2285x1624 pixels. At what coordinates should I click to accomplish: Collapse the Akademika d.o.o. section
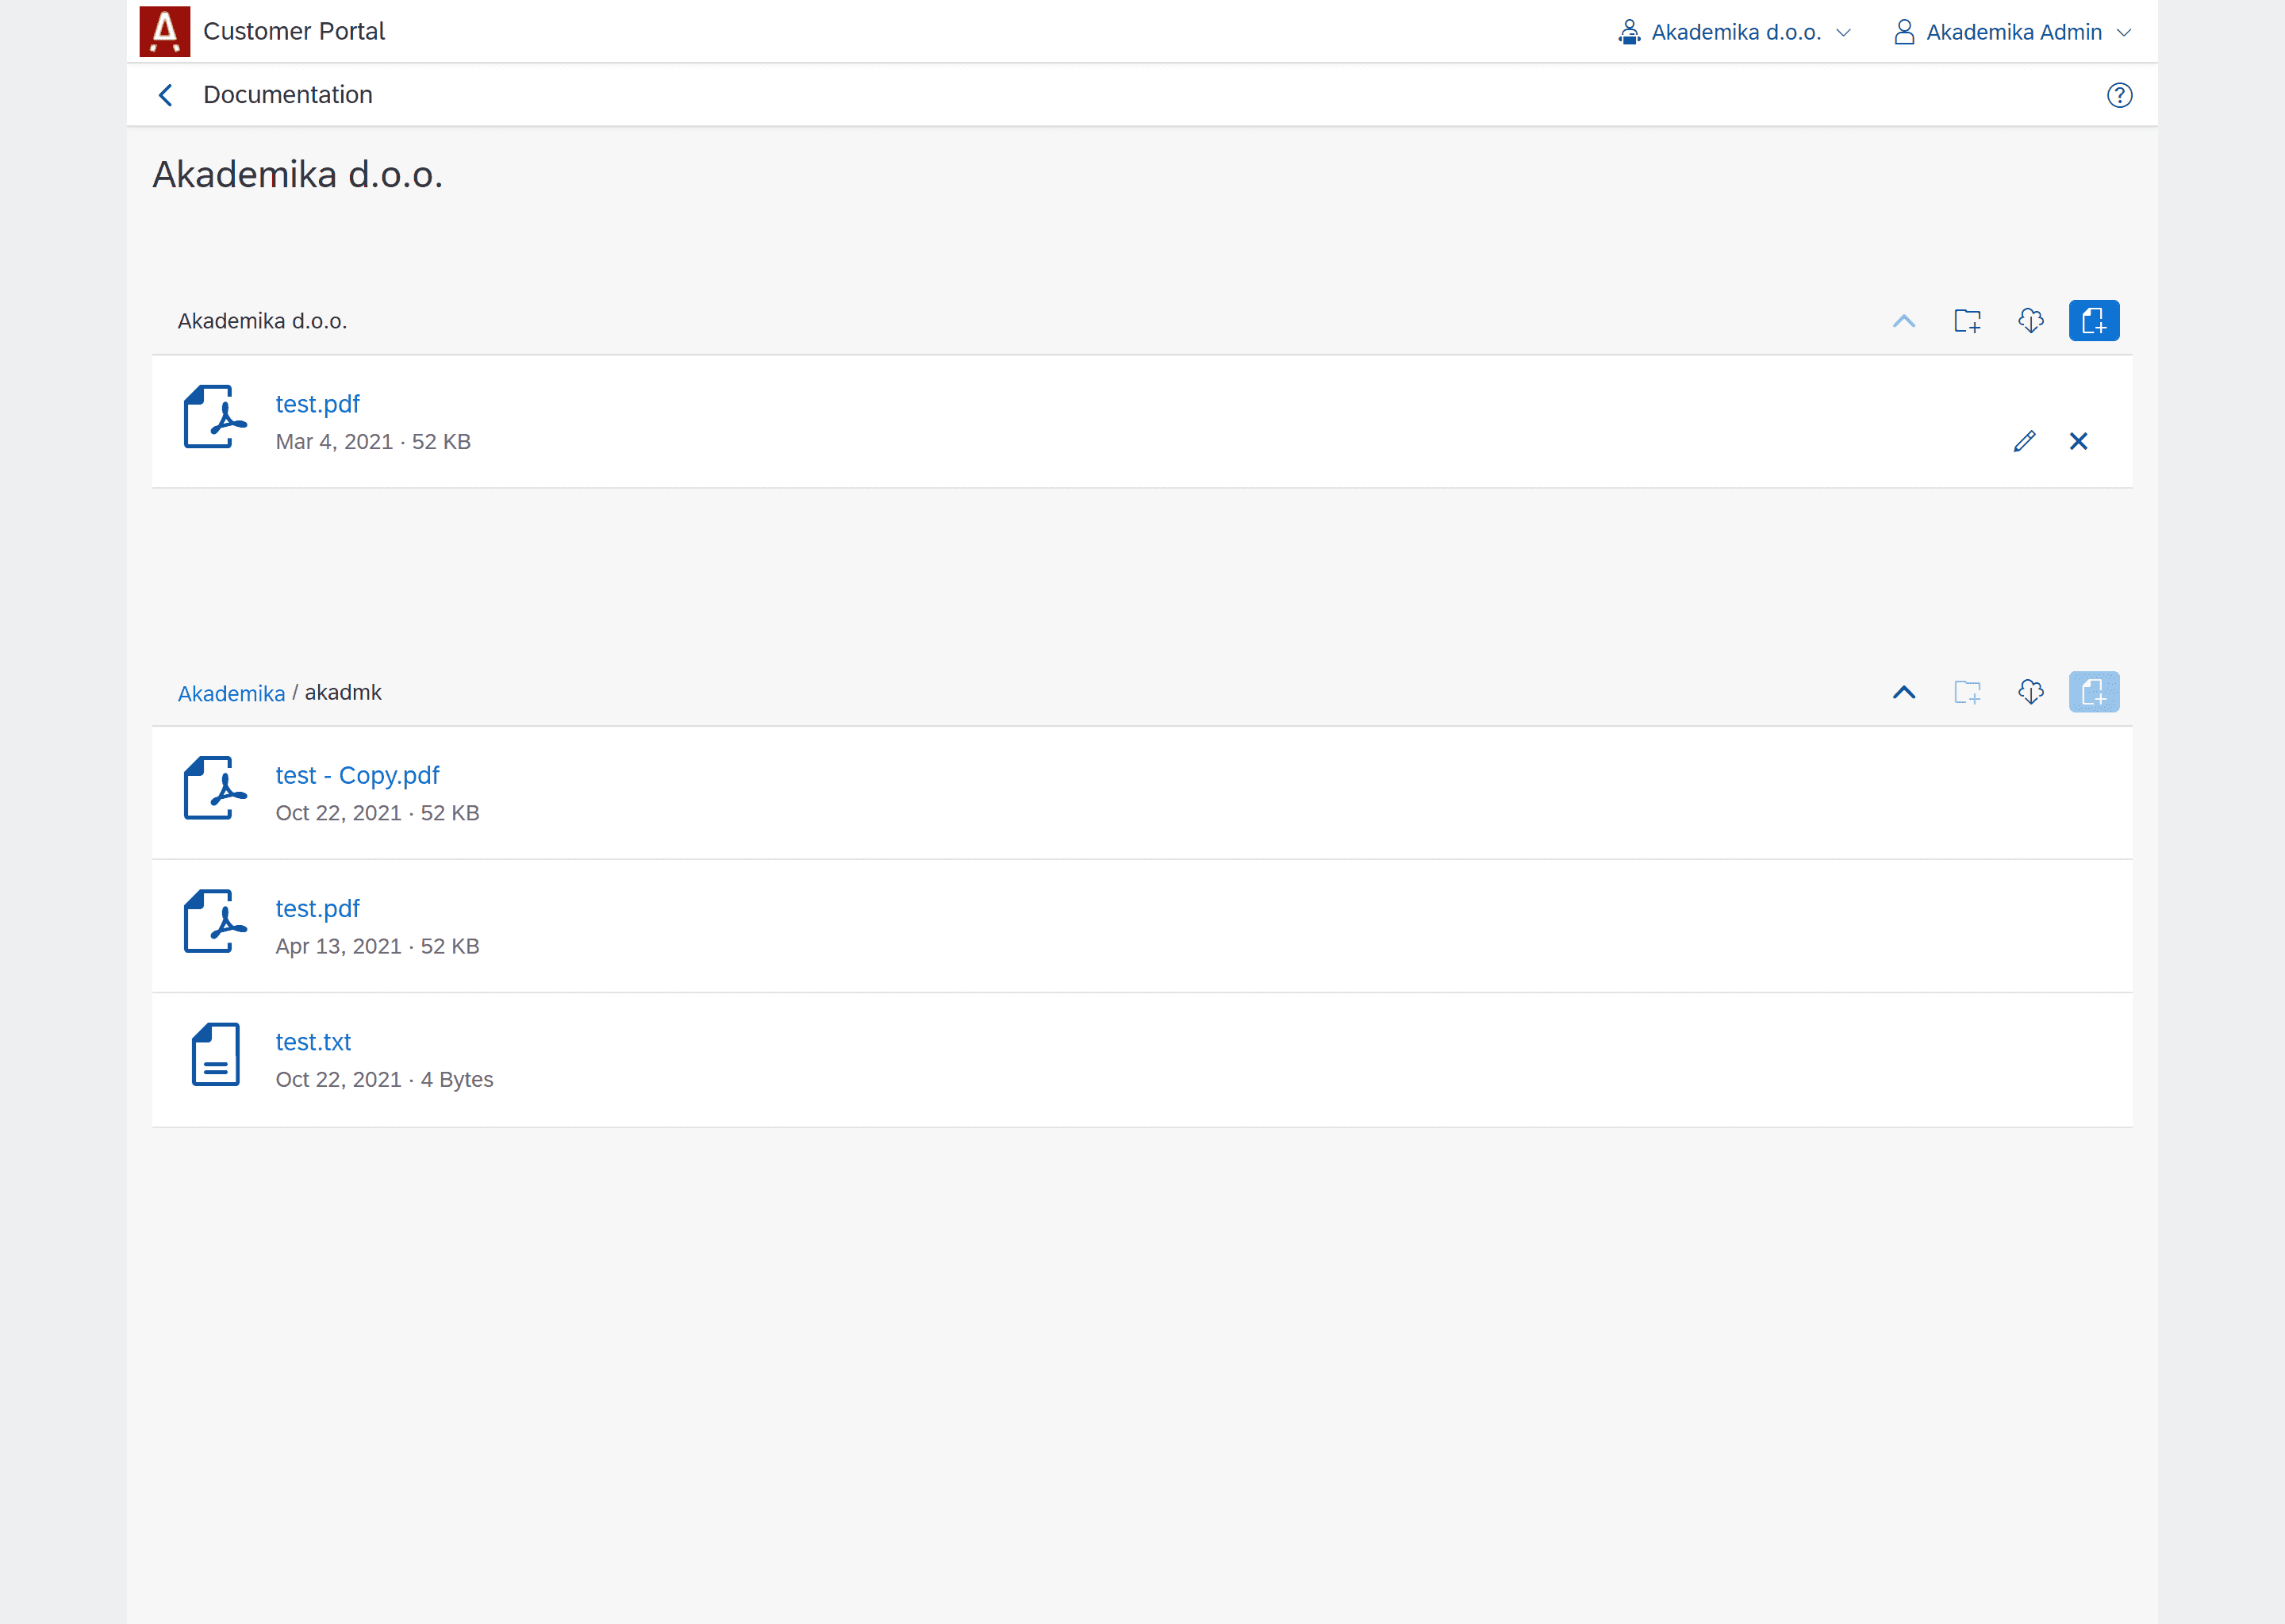[x=1904, y=321]
